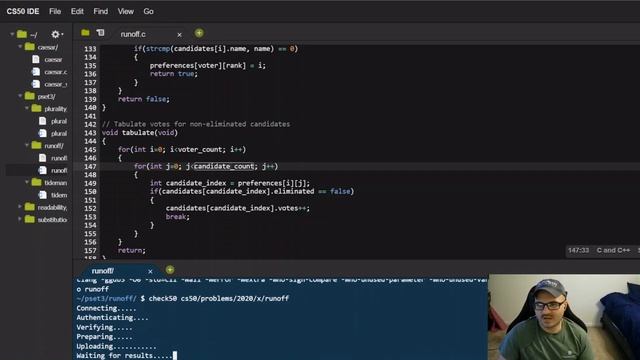The width and height of the screenshot is (640, 360).
Task: Click the '// Tabulate votes' comment line
Action: point(196,124)
